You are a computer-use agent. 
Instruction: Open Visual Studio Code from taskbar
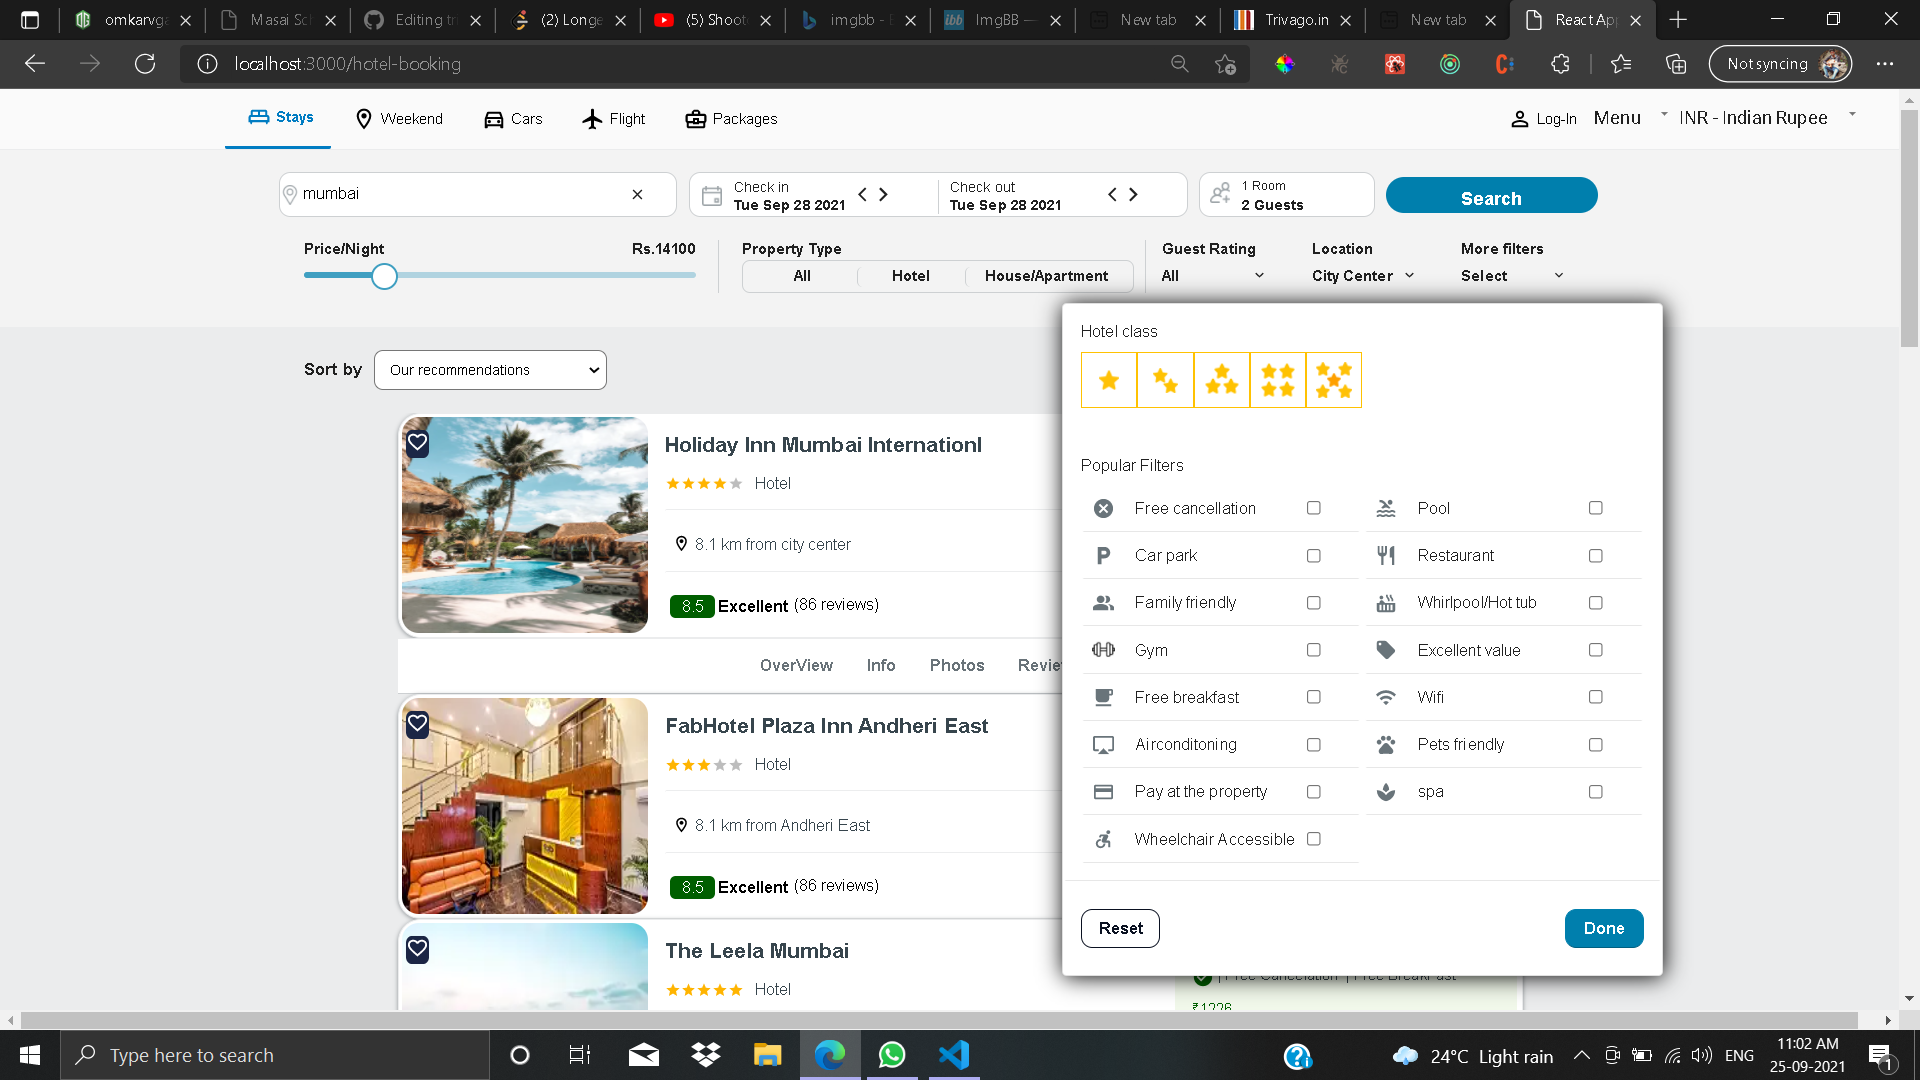(954, 1055)
